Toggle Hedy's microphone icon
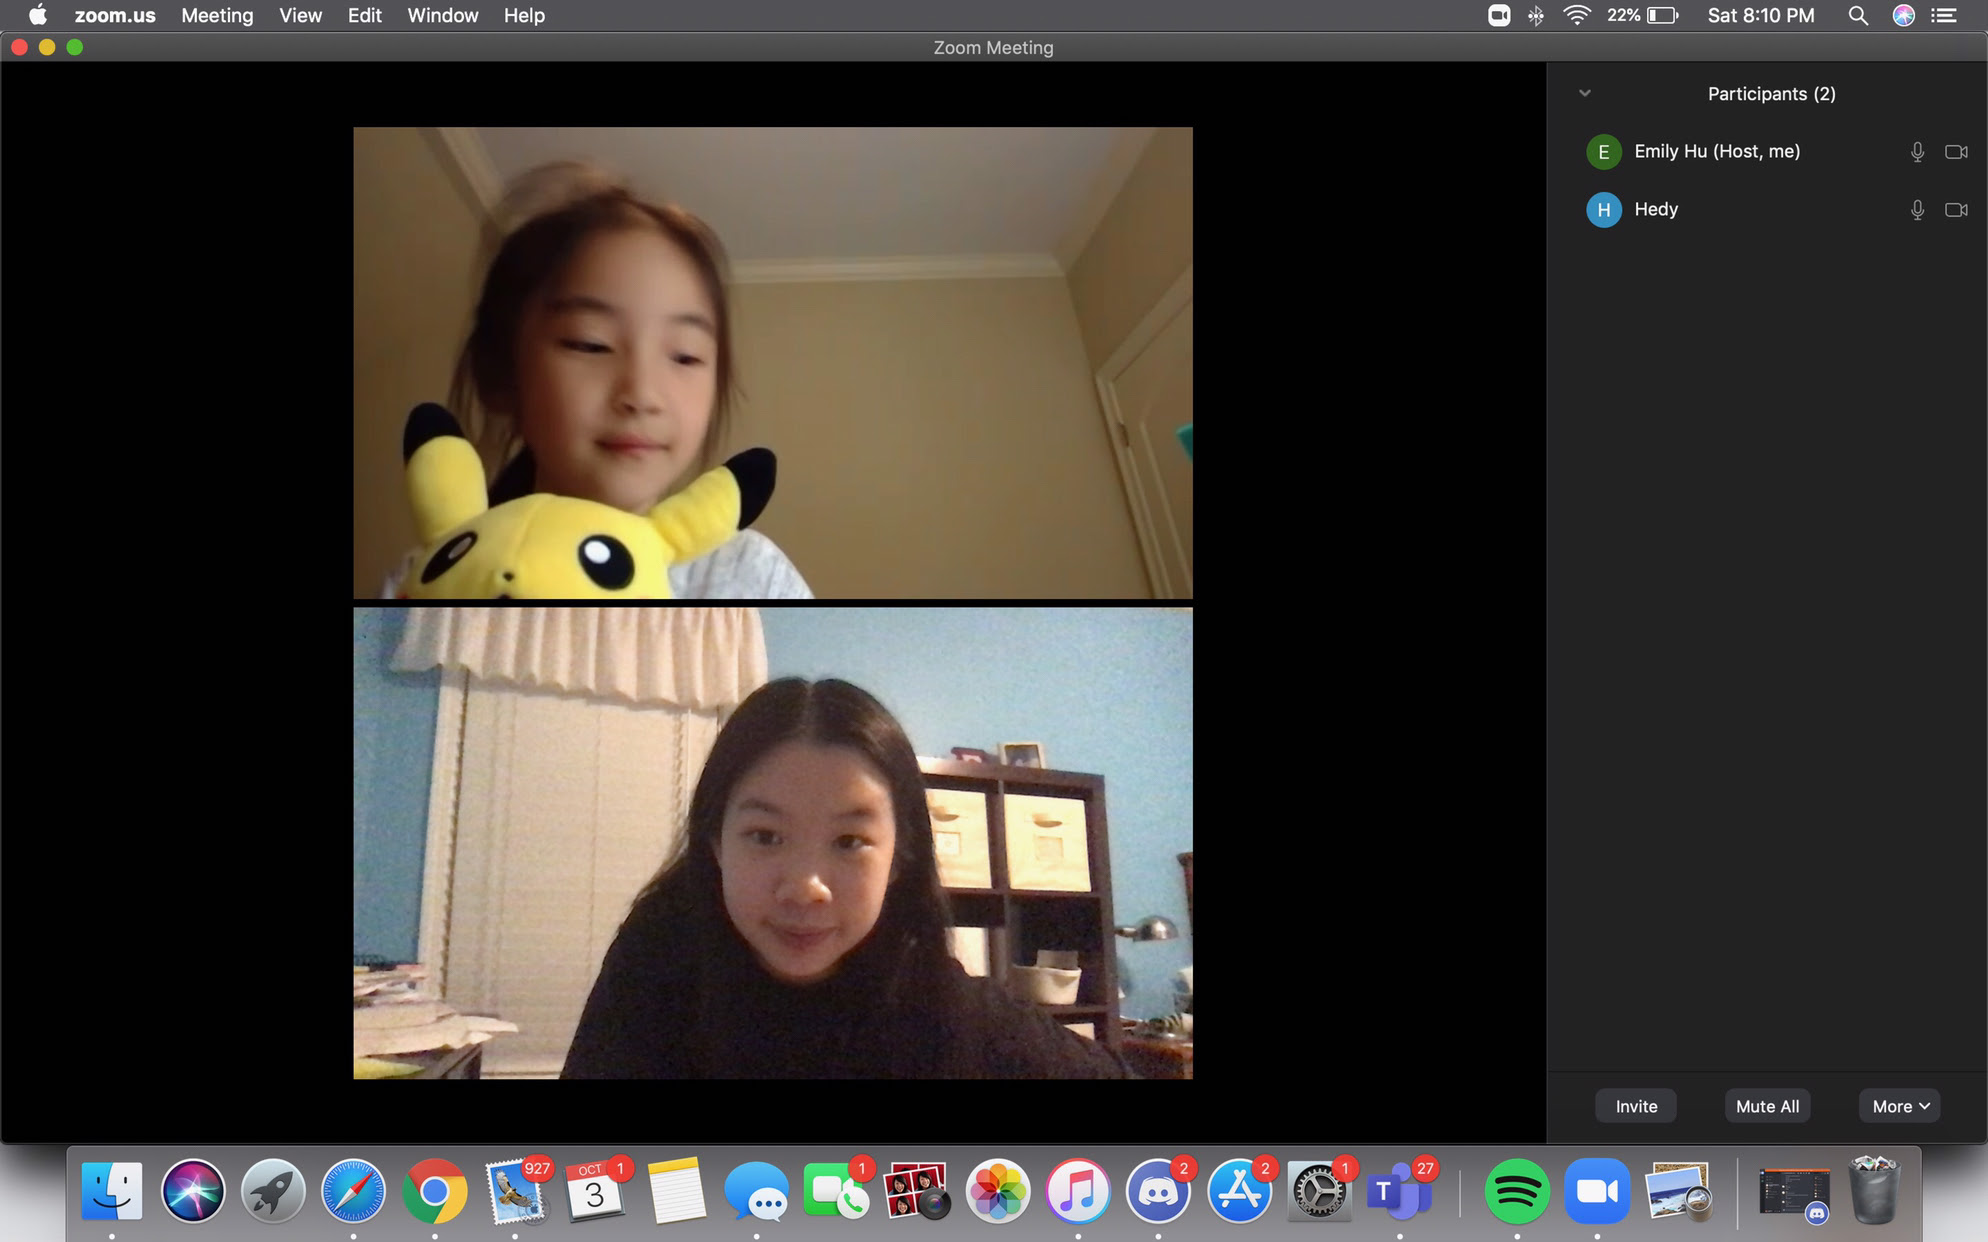1988x1242 pixels. [1917, 210]
